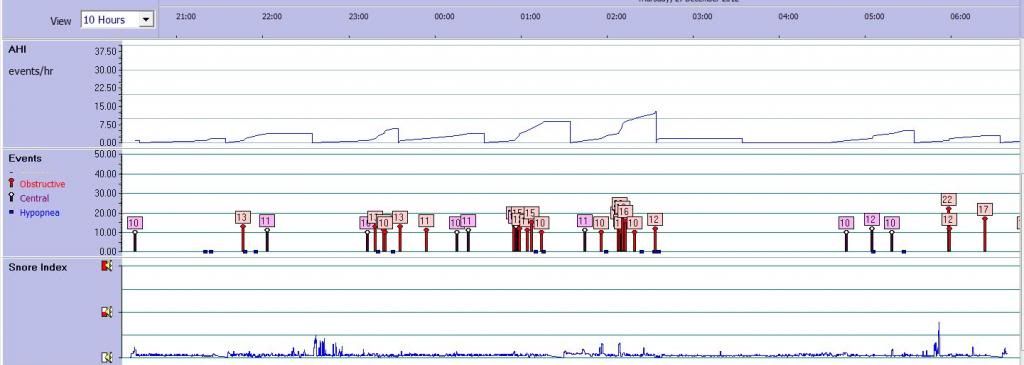Select the event flag labeled 16 near 02:00
The image size is (1024, 365).
point(624,212)
